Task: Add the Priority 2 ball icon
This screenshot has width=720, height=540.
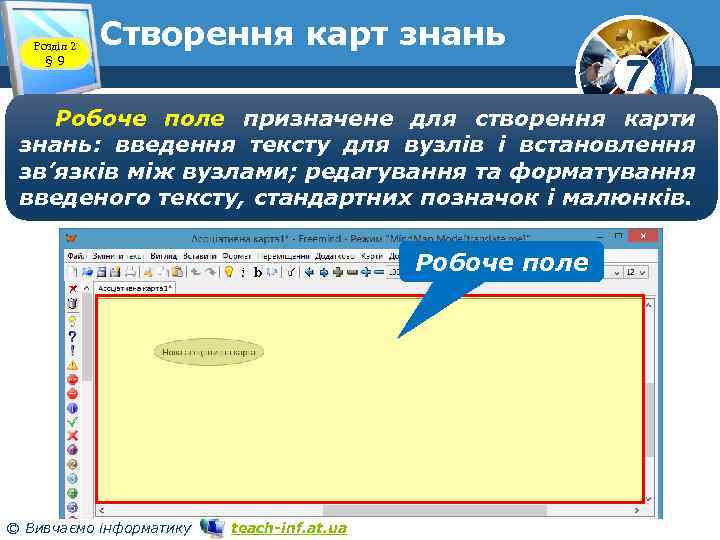Action: coord(73,464)
